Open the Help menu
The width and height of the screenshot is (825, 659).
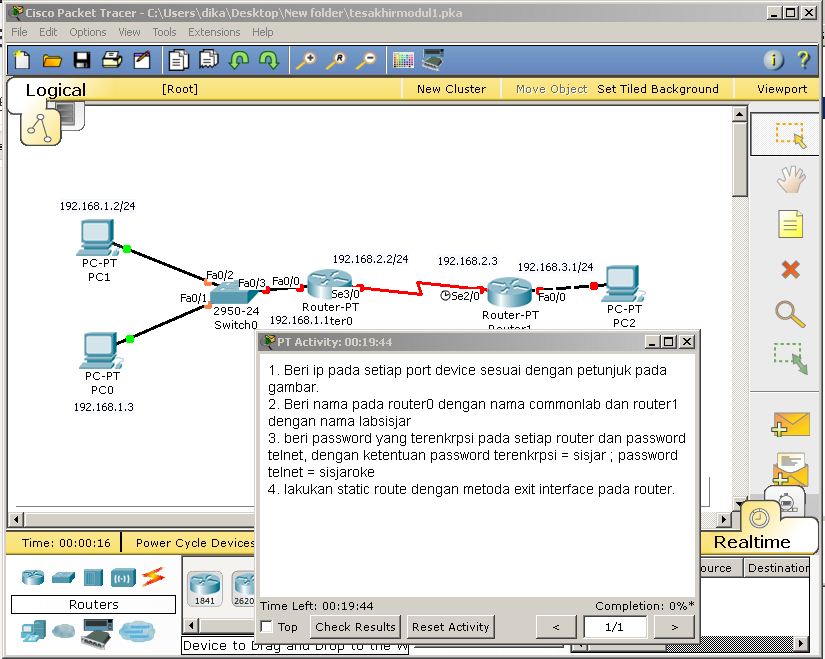point(263,32)
